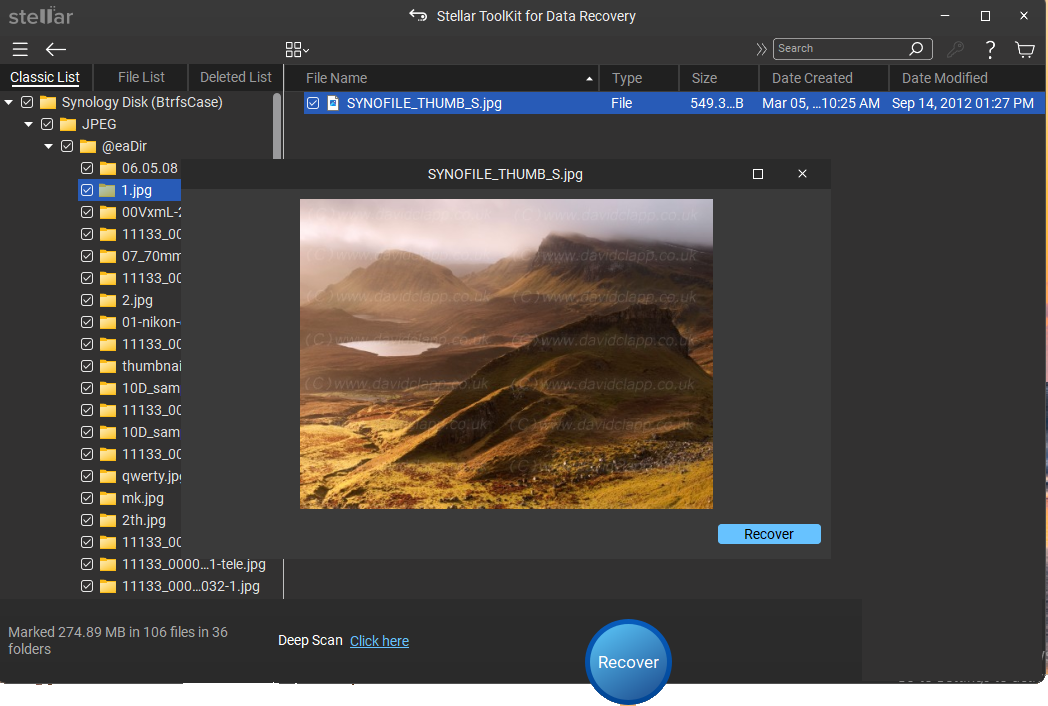Uncheck the SYNOFILE_THUMB_S.jpg file checkbox

click(x=313, y=103)
